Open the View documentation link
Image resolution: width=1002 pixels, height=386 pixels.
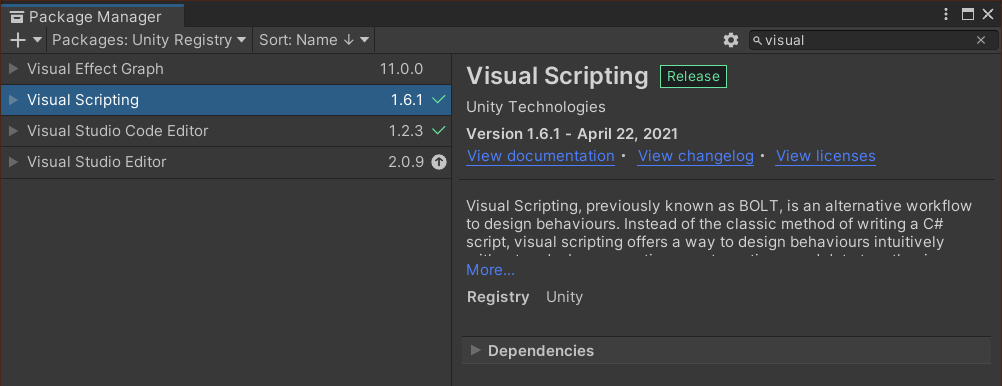pyautogui.click(x=541, y=156)
